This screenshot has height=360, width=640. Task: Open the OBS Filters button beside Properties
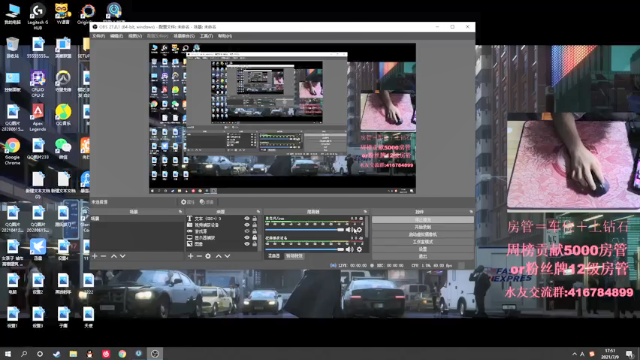pyautogui.click(x=207, y=202)
